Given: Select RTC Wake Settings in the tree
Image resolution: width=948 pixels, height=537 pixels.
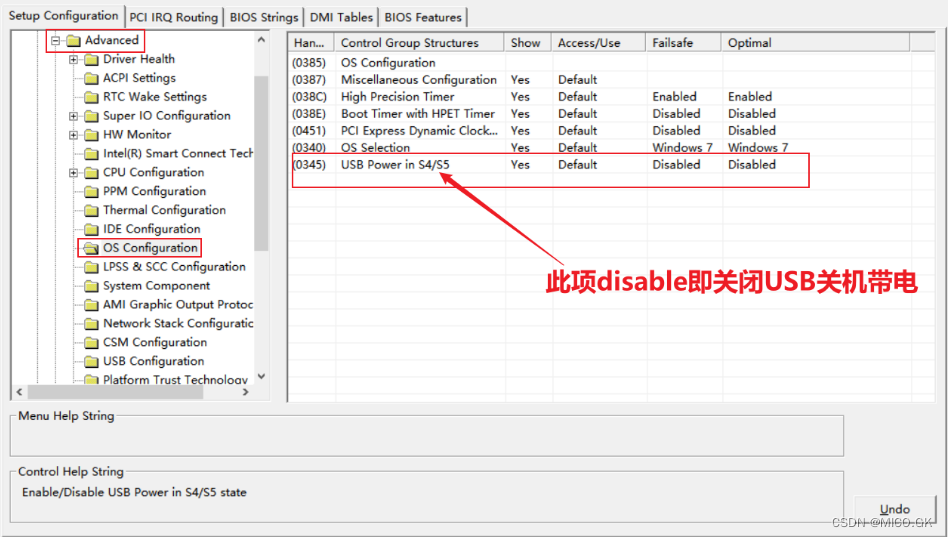Looking at the screenshot, I should 155,97.
